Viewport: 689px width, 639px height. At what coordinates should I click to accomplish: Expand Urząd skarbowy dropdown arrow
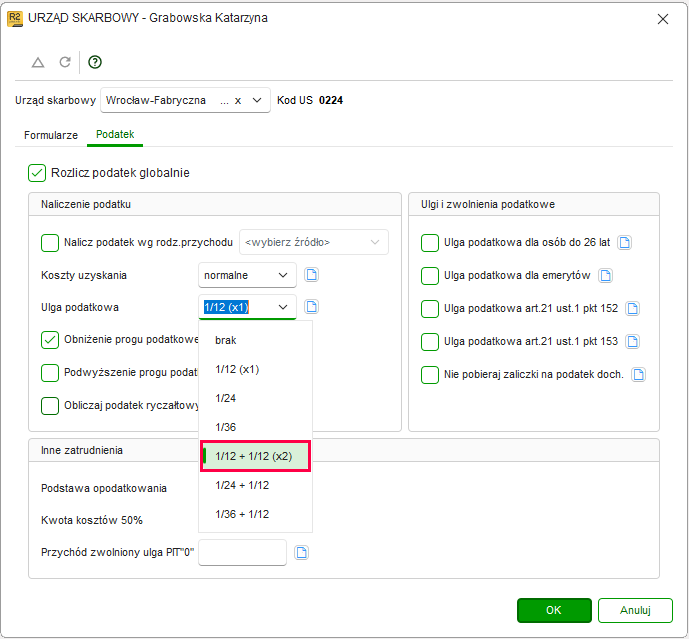(257, 101)
